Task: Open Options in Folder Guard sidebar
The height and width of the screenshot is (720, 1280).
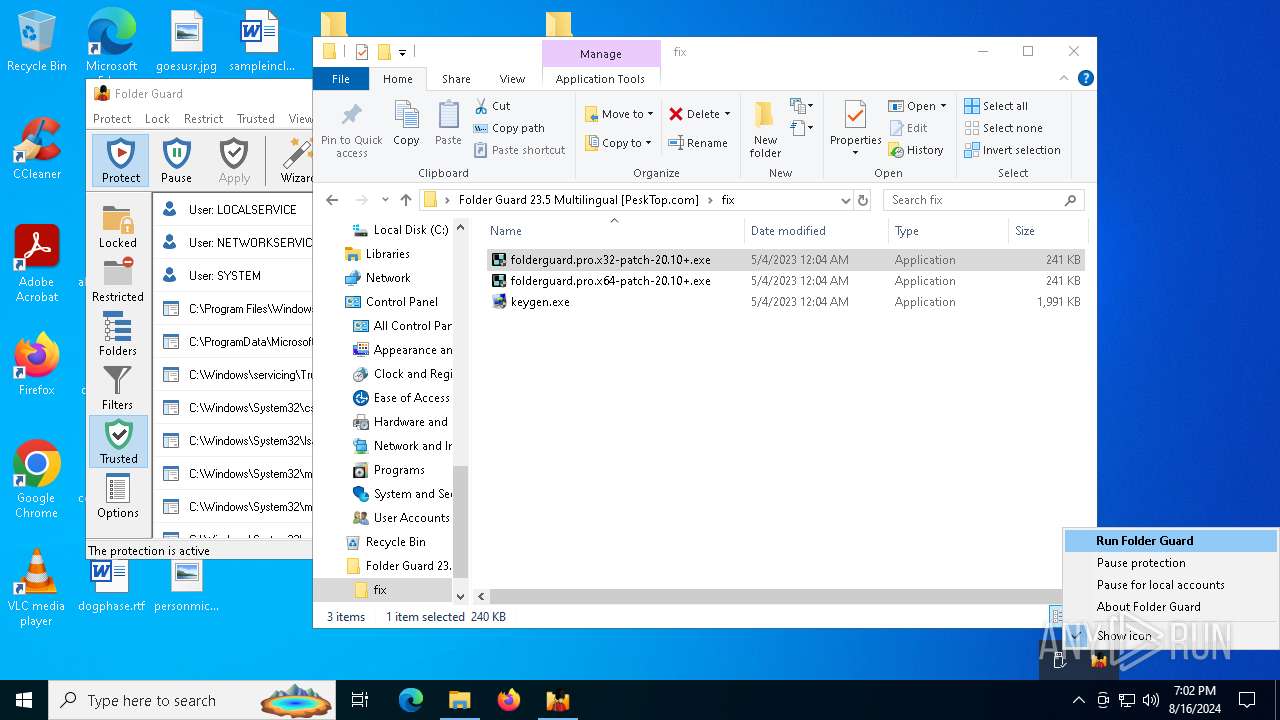Action: coord(118,496)
